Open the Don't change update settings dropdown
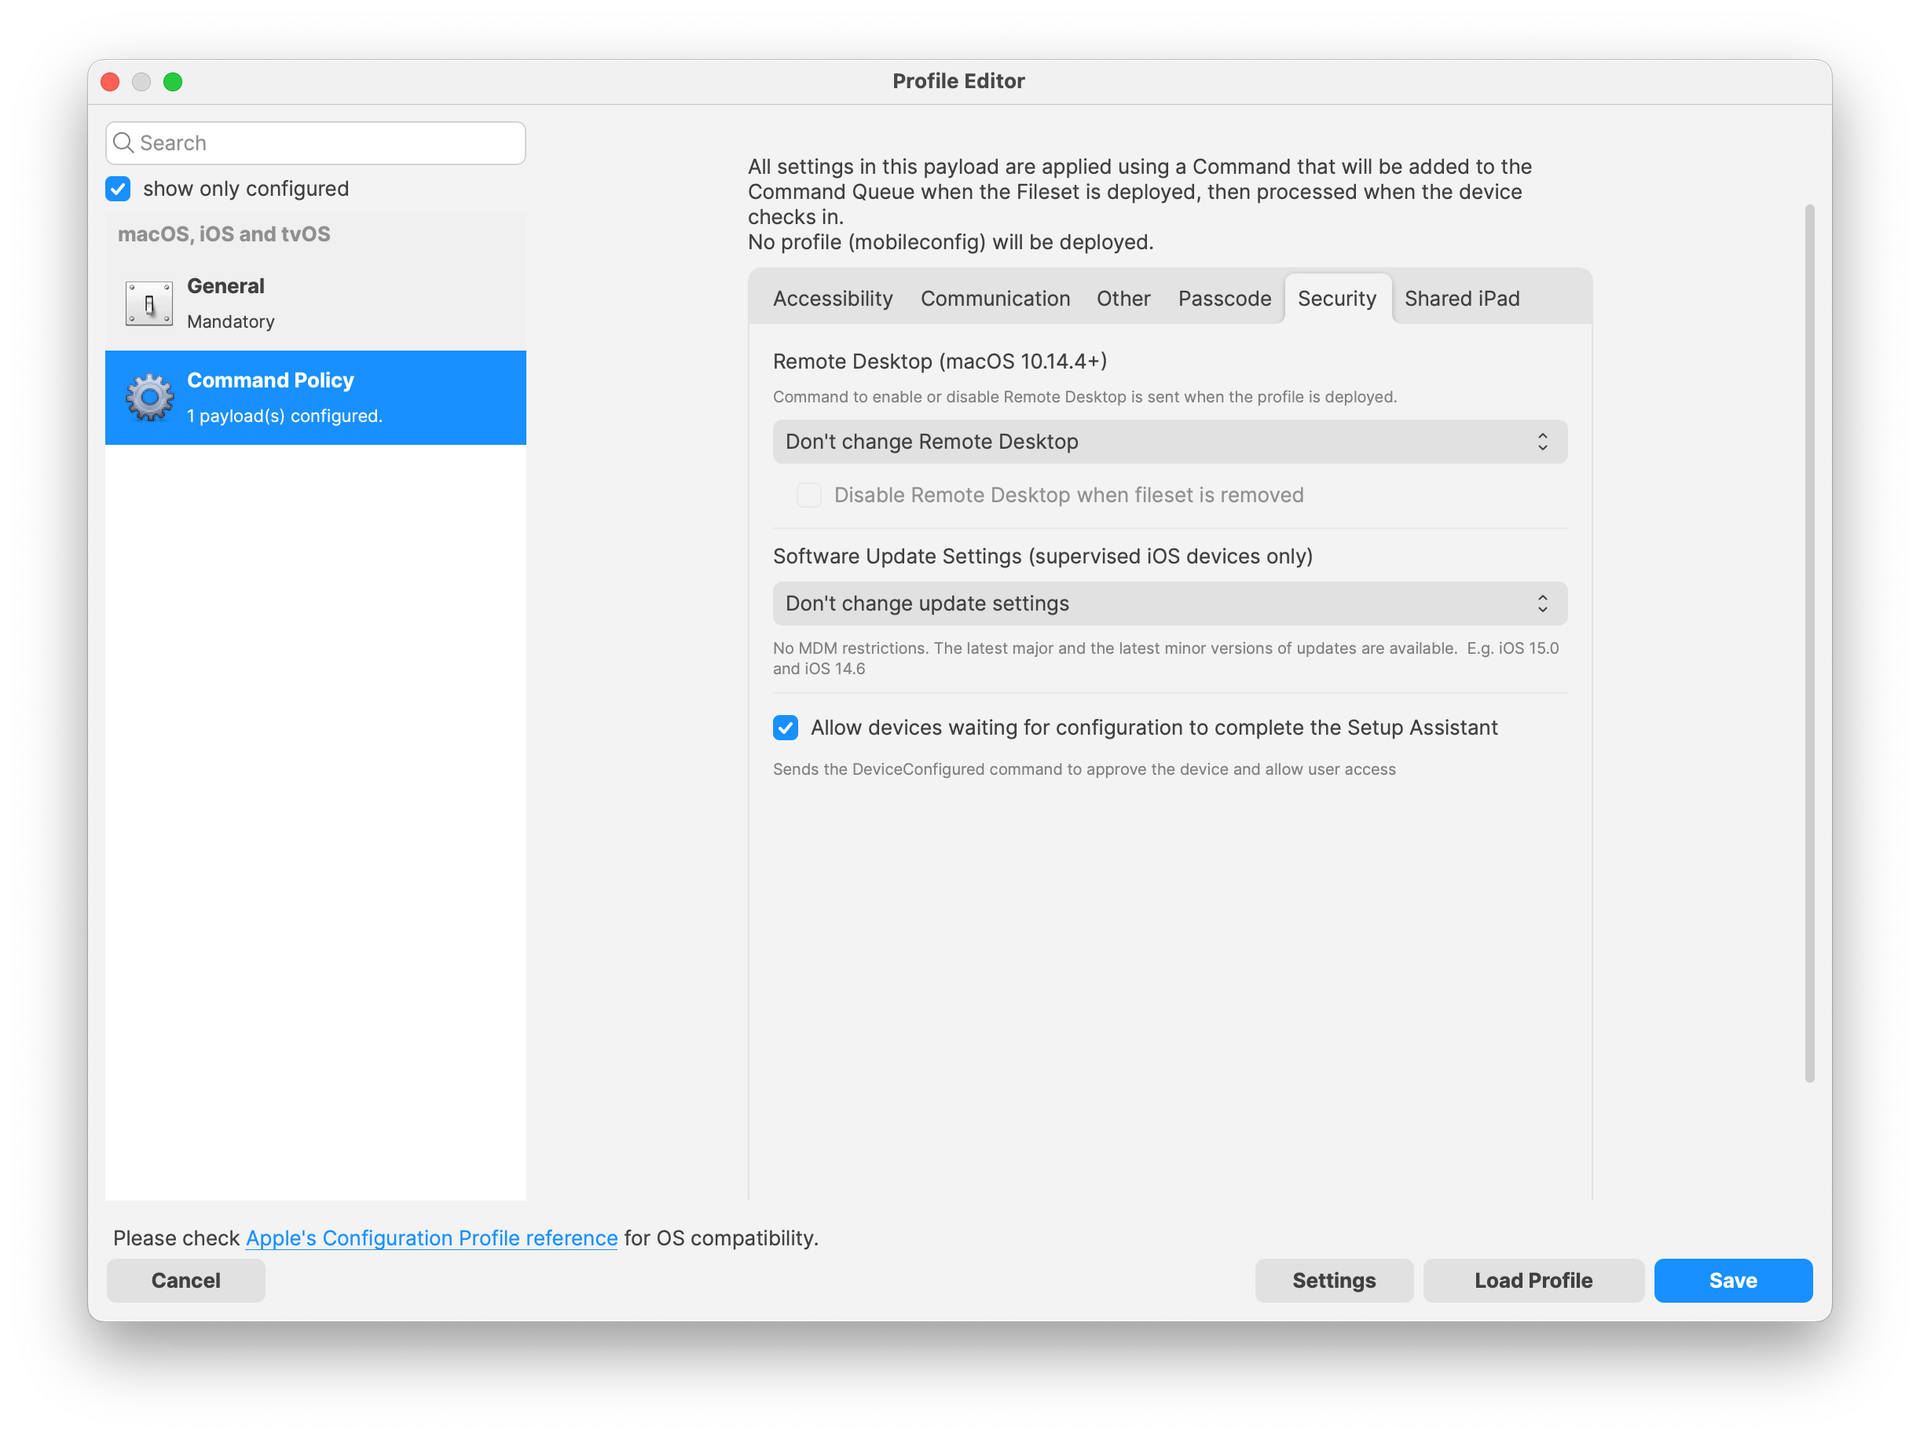This screenshot has height=1438, width=1920. 1169,604
